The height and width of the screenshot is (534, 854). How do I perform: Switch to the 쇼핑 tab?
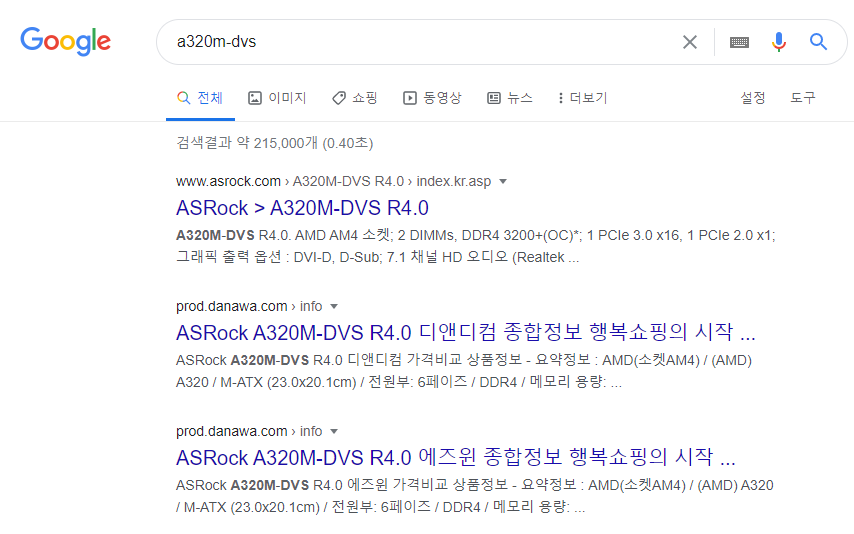click(355, 98)
